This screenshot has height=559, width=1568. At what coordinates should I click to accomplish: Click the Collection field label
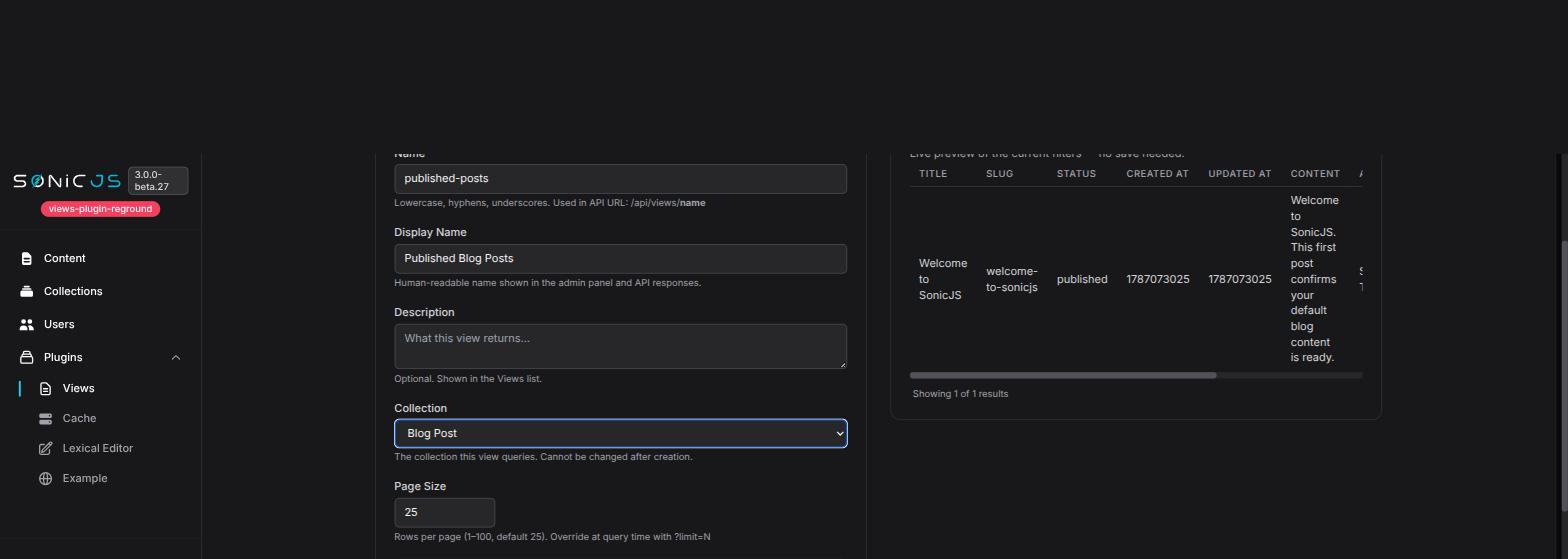420,408
